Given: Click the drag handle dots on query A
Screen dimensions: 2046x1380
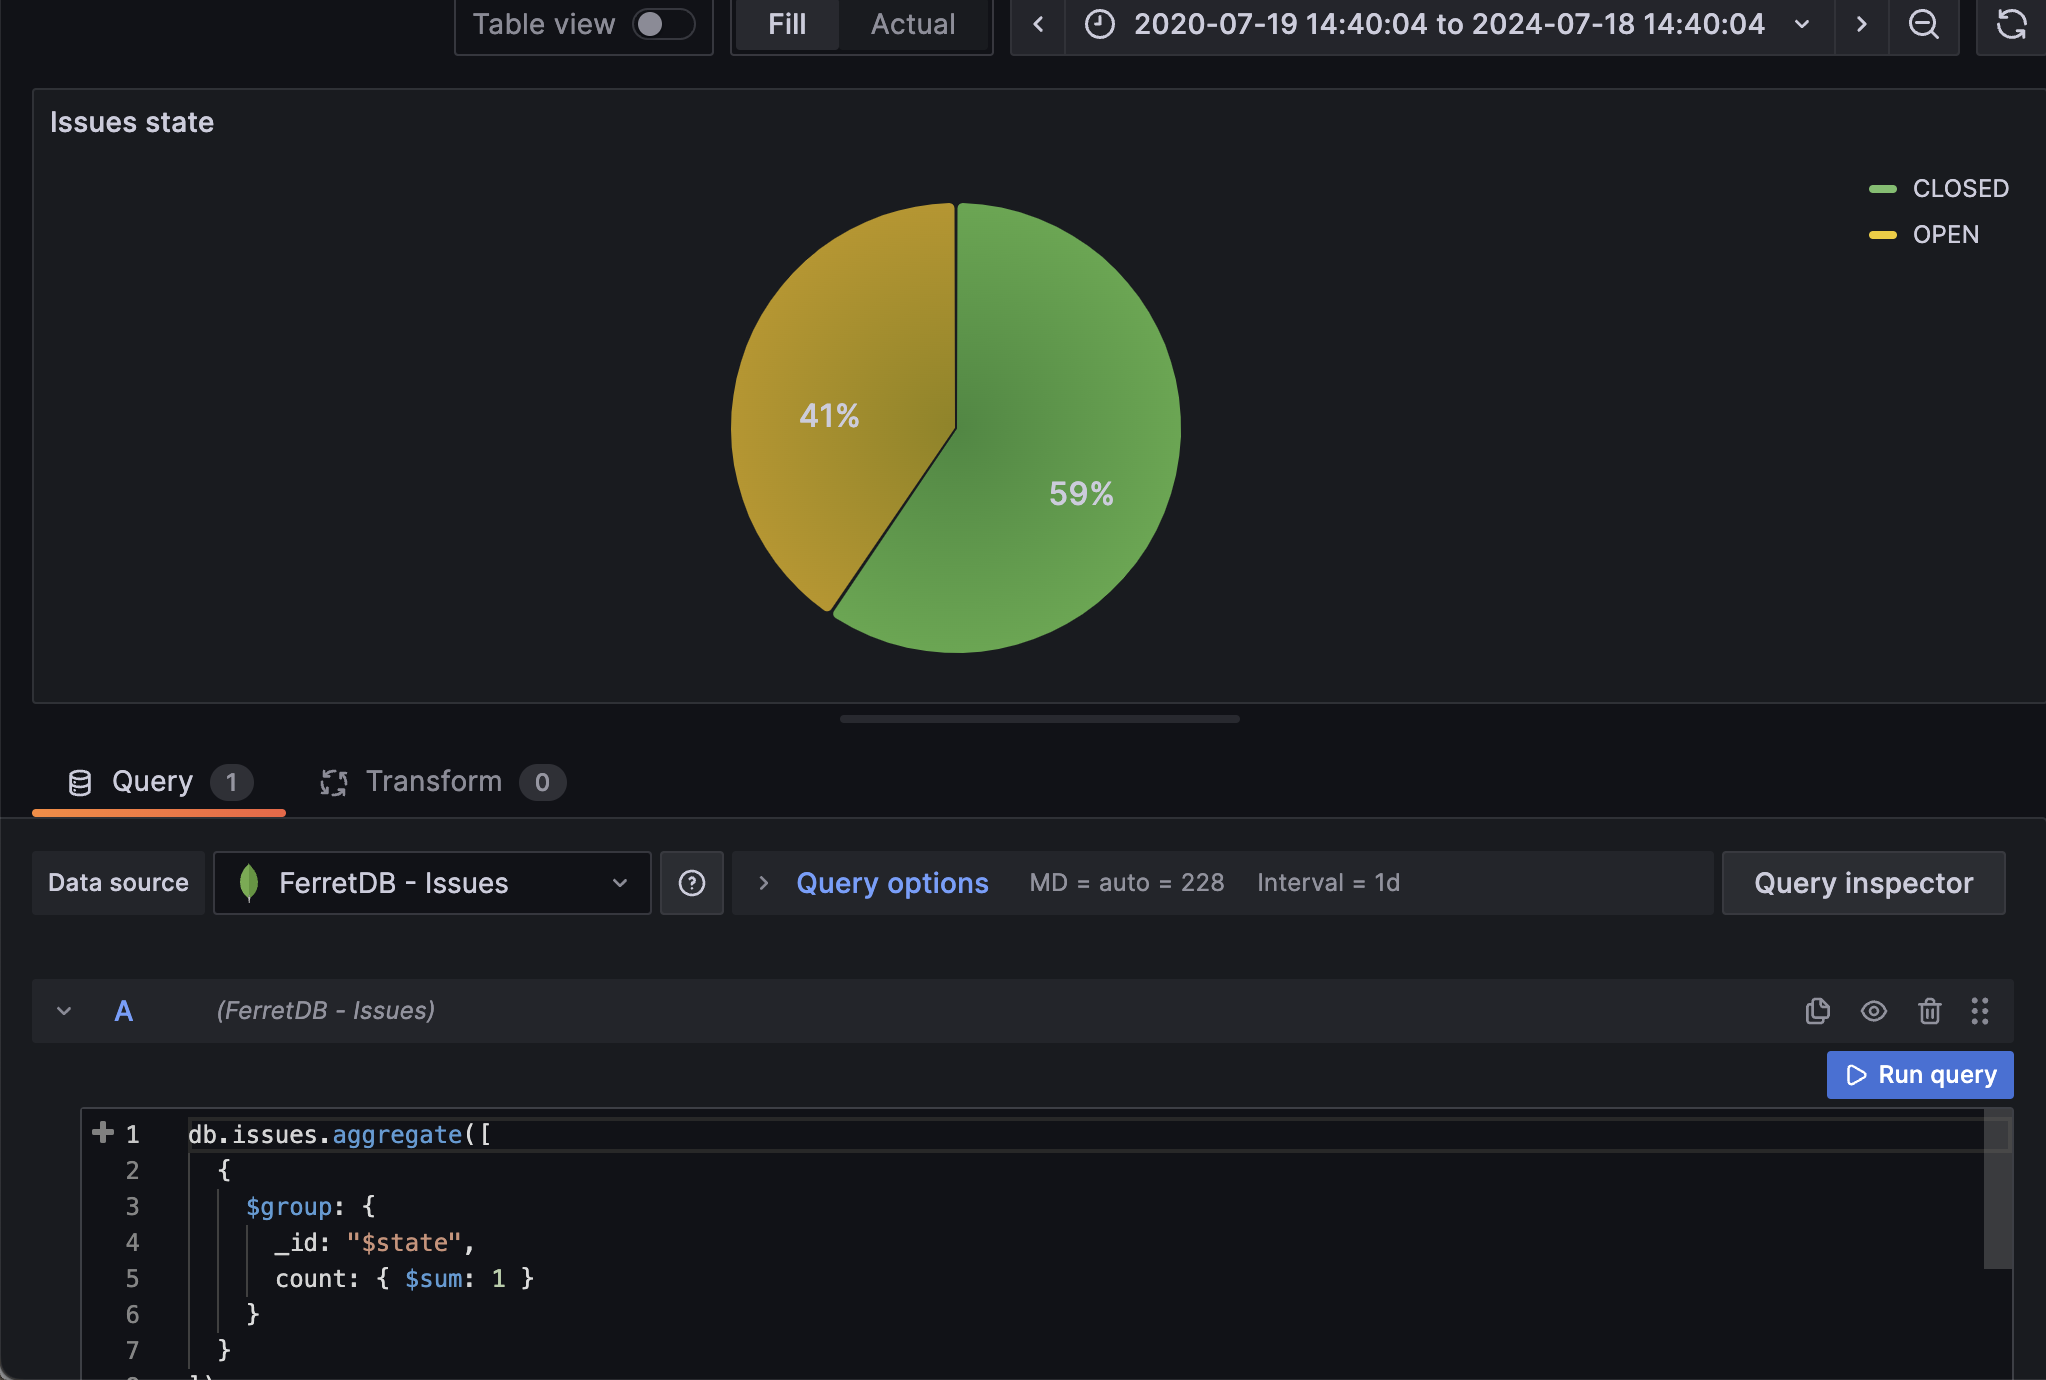Looking at the screenshot, I should tap(1979, 1011).
